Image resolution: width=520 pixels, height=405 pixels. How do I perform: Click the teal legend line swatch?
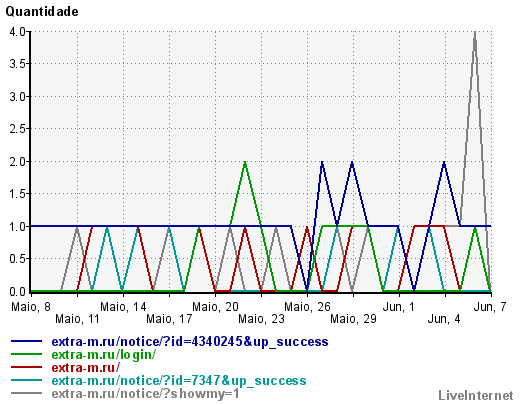(26, 380)
